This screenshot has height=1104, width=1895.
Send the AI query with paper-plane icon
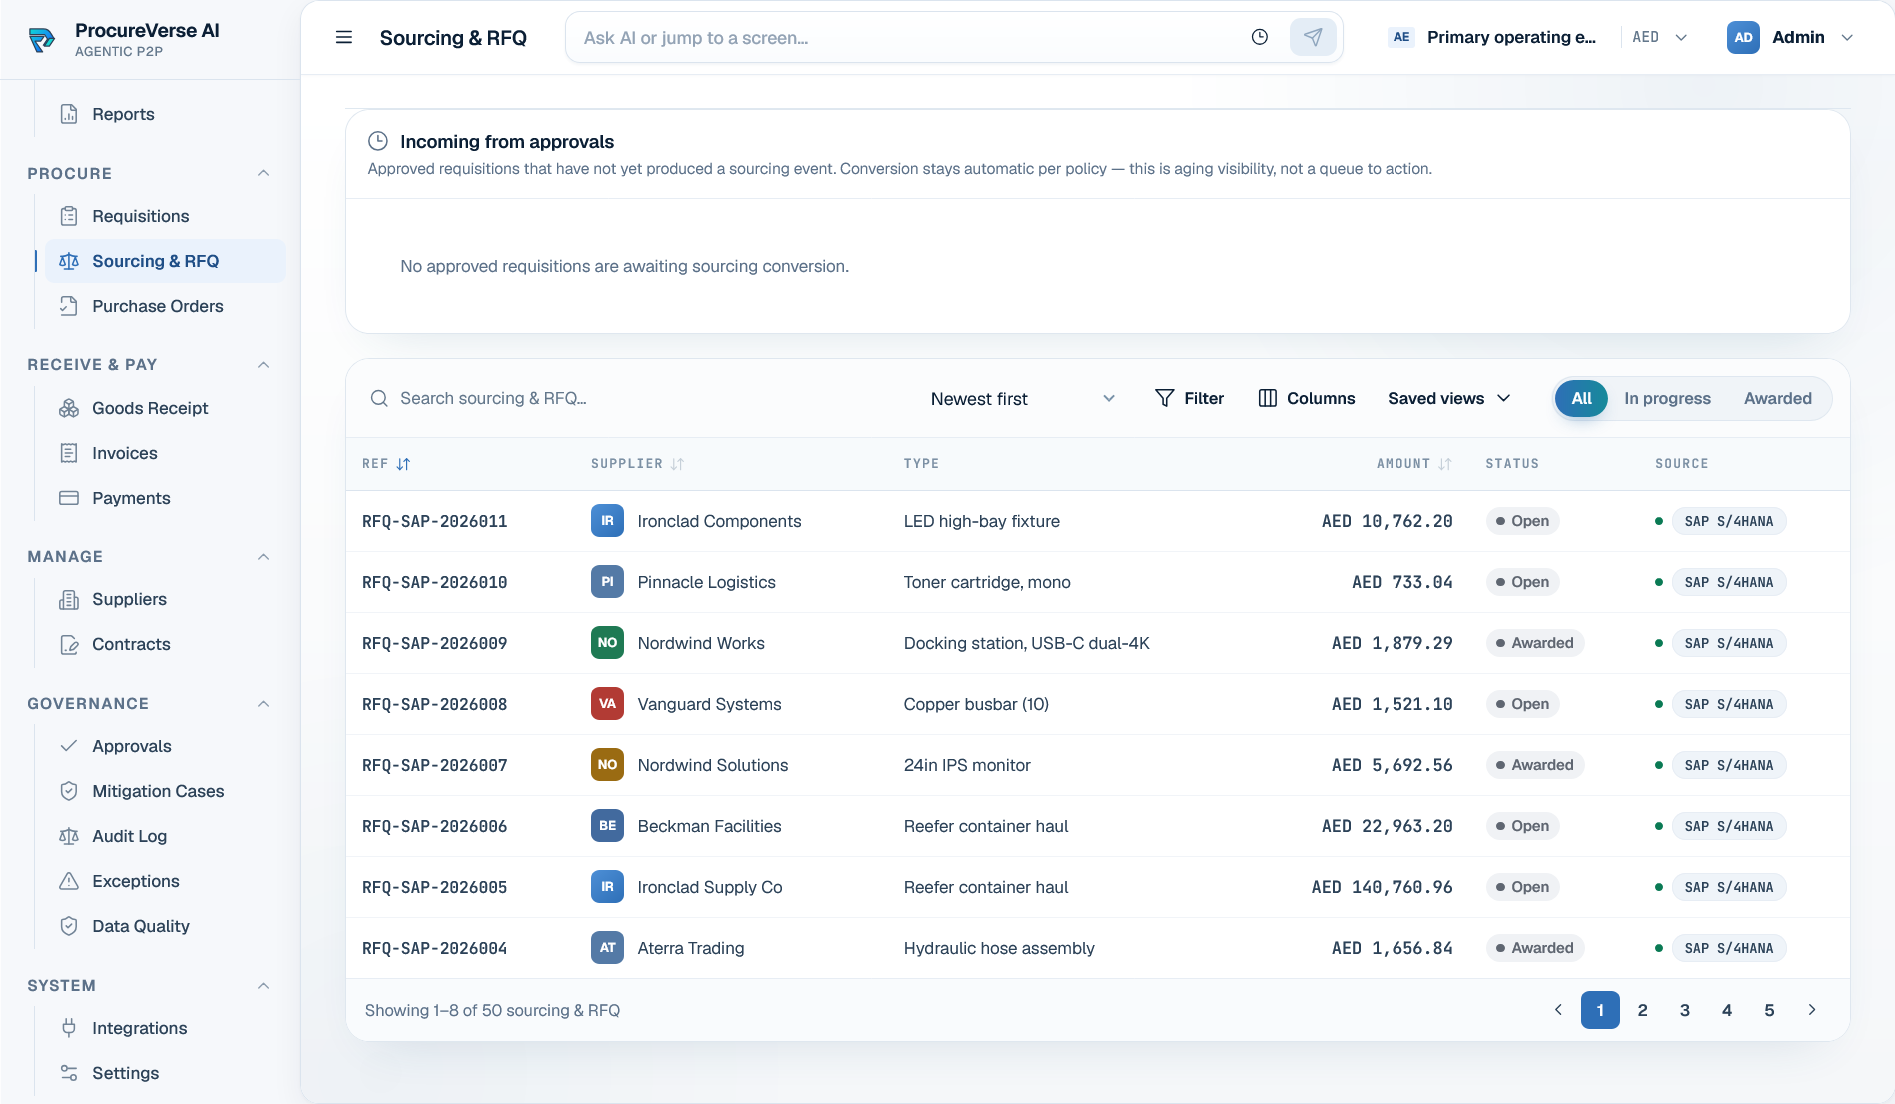pyautogui.click(x=1313, y=37)
